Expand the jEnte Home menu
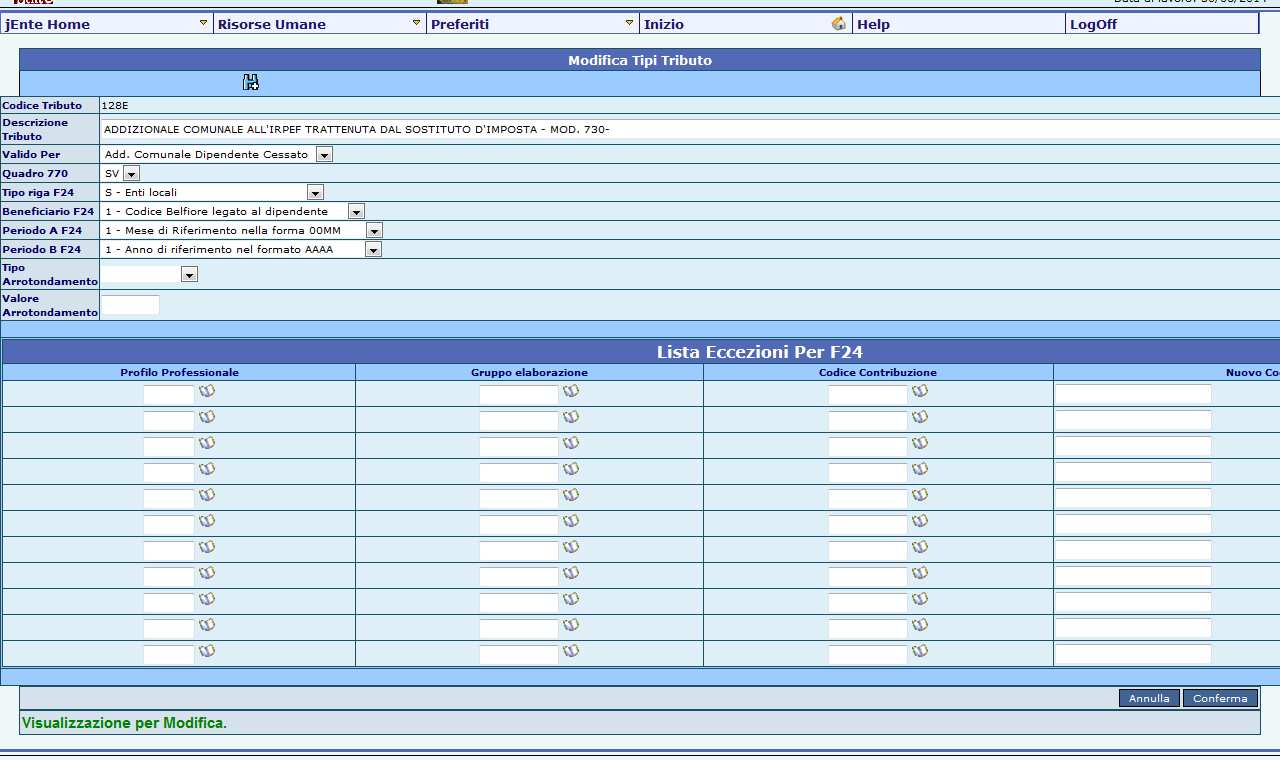This screenshot has width=1280, height=760. pos(107,24)
